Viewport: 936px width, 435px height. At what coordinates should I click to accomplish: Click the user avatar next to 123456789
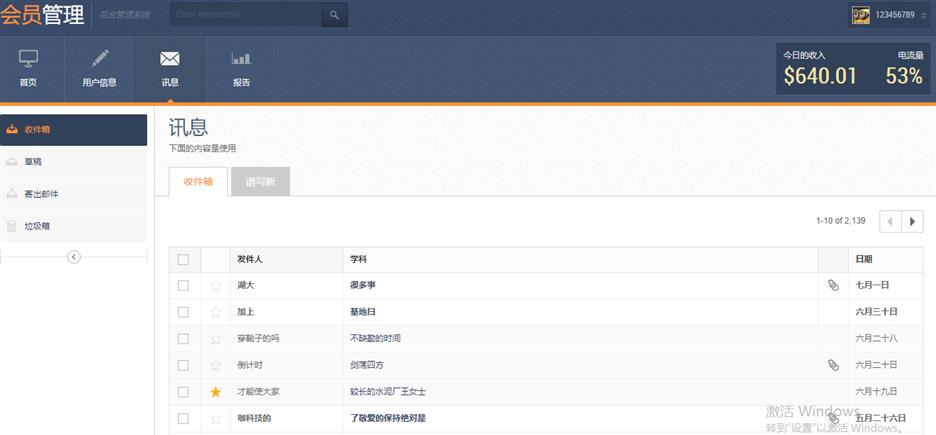click(x=860, y=15)
